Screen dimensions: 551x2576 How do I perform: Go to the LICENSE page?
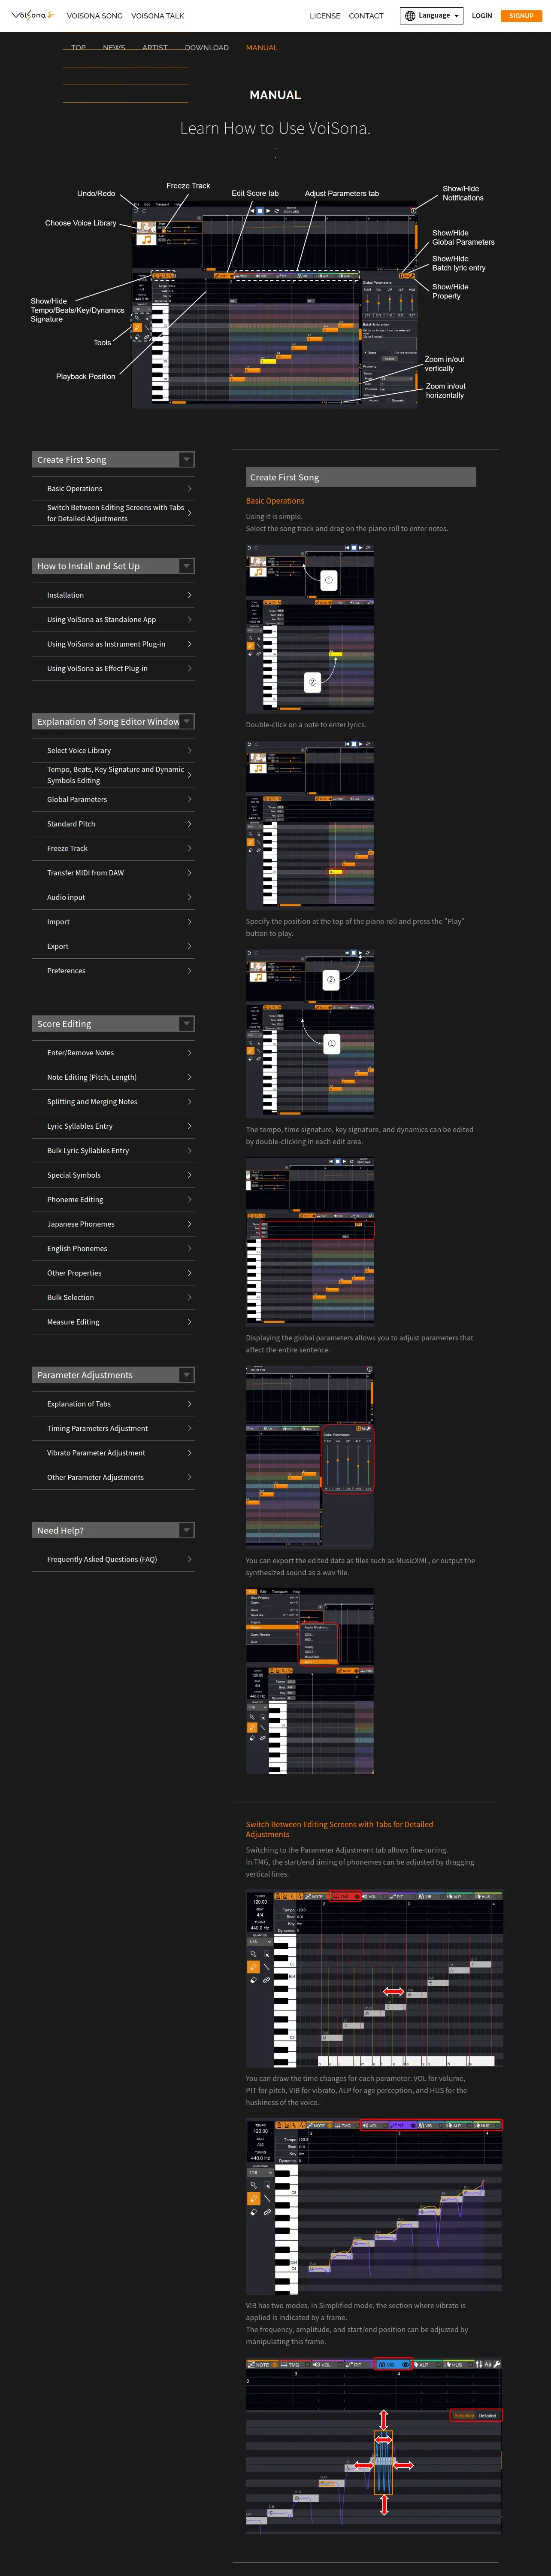click(325, 16)
